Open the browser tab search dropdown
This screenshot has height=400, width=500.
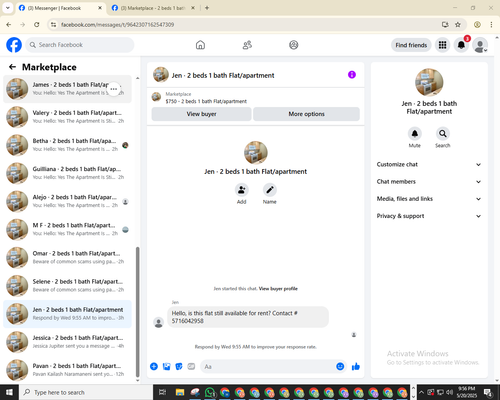click(x=8, y=8)
